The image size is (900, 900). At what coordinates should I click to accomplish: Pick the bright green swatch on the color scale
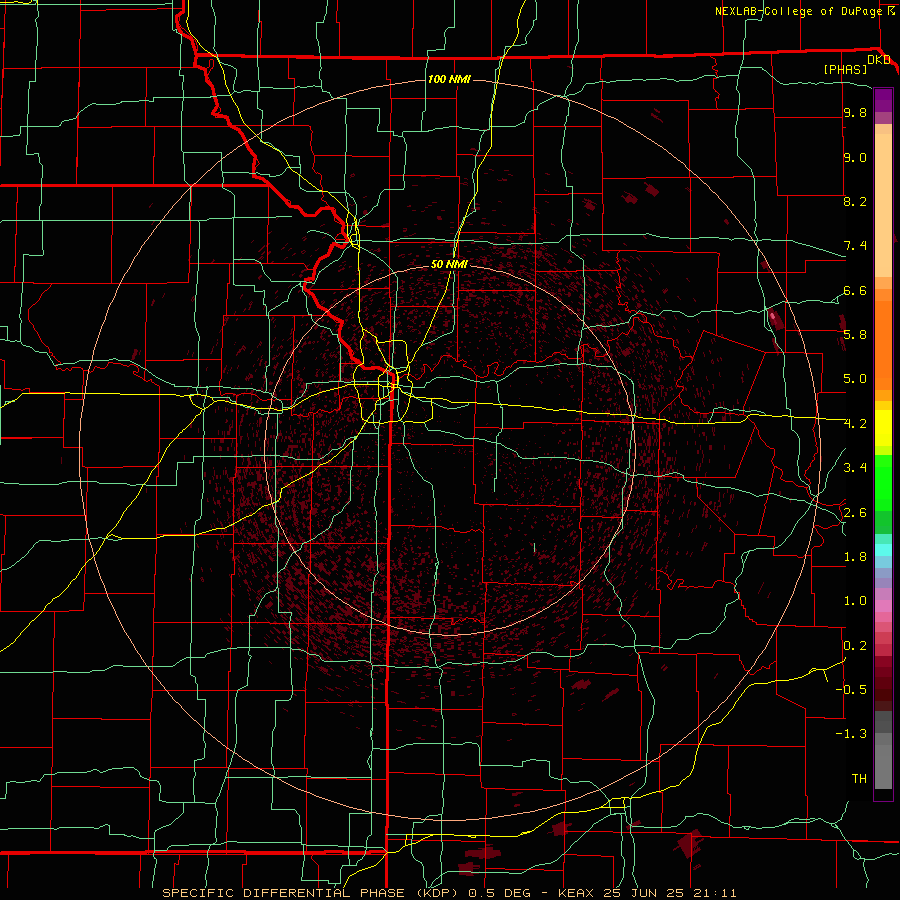click(883, 483)
